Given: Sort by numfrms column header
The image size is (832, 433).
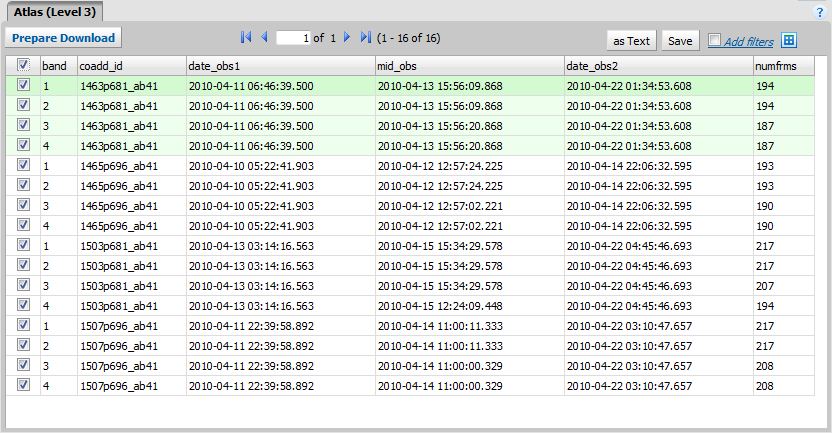Looking at the screenshot, I should point(784,66).
